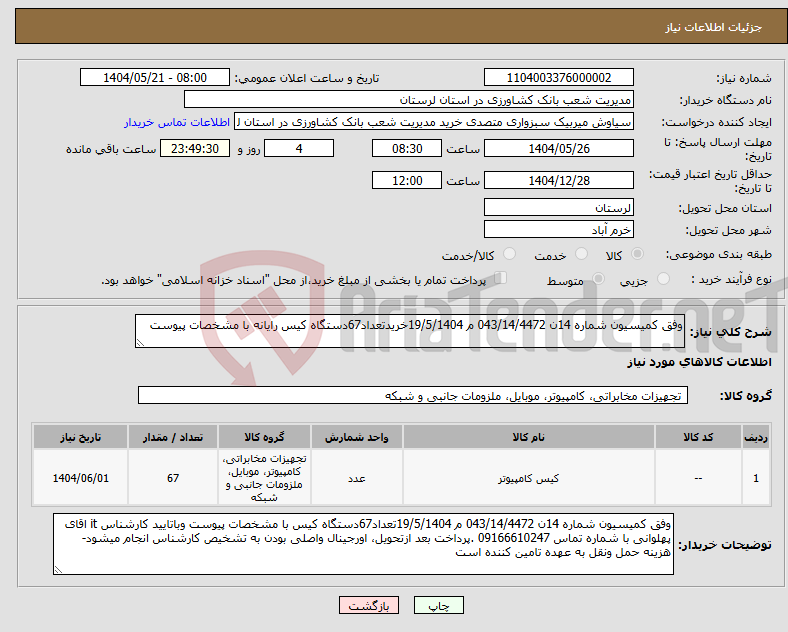Click the validity time field 12:00

[407, 180]
